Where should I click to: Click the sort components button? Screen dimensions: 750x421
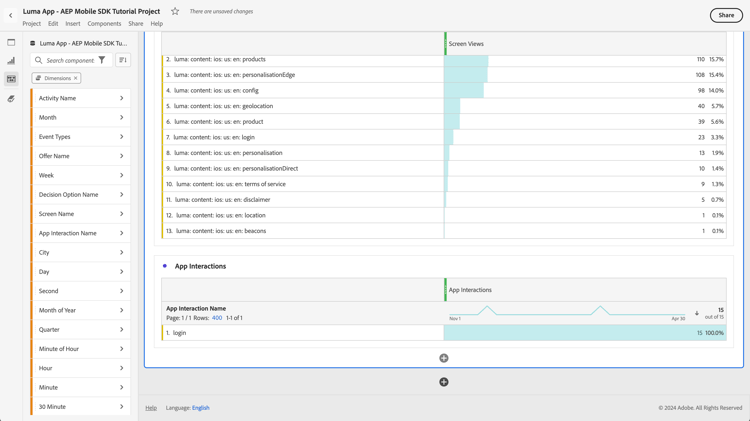[123, 60]
